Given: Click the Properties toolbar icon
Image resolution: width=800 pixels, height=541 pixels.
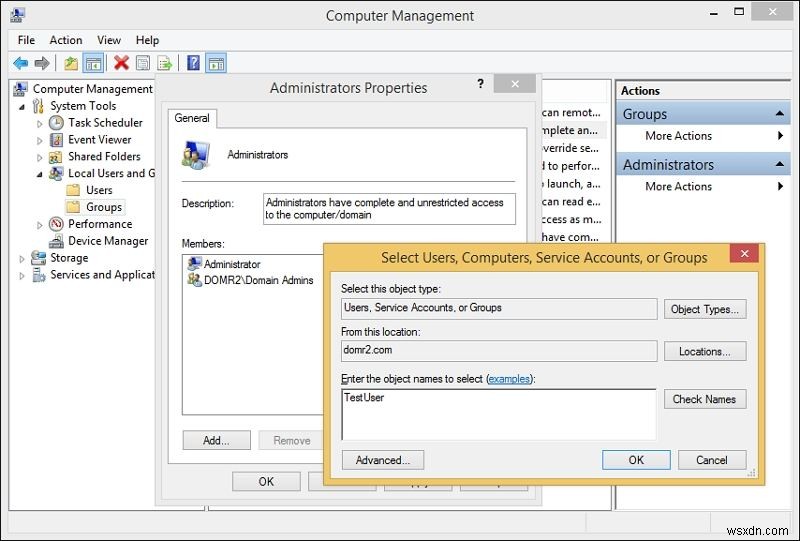Looking at the screenshot, I should pyautogui.click(x=143, y=63).
